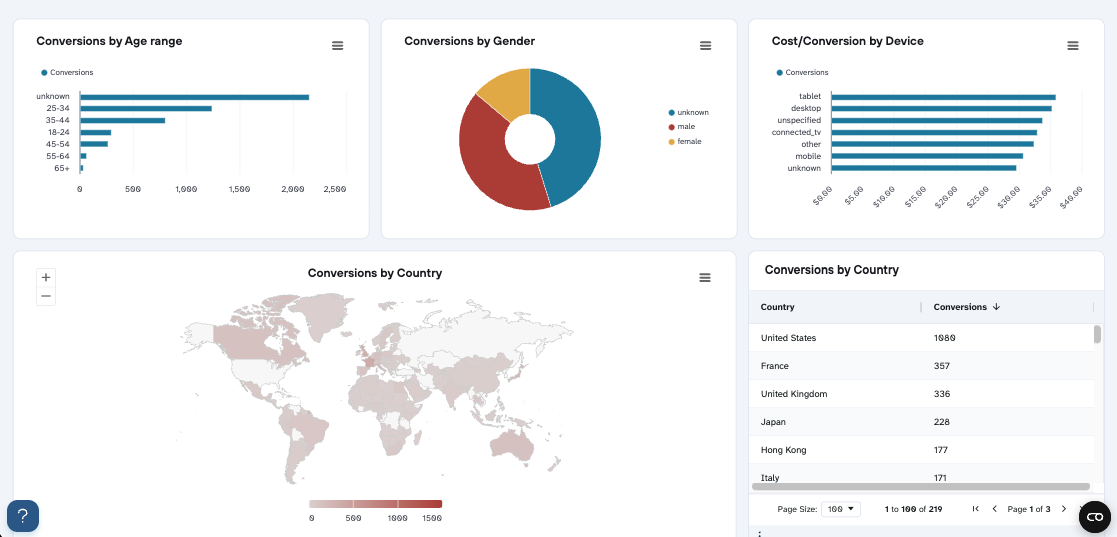The image size is (1117, 537).
Task: Open the Cost/Conversion by Device chart menu
Action: coord(1073,46)
